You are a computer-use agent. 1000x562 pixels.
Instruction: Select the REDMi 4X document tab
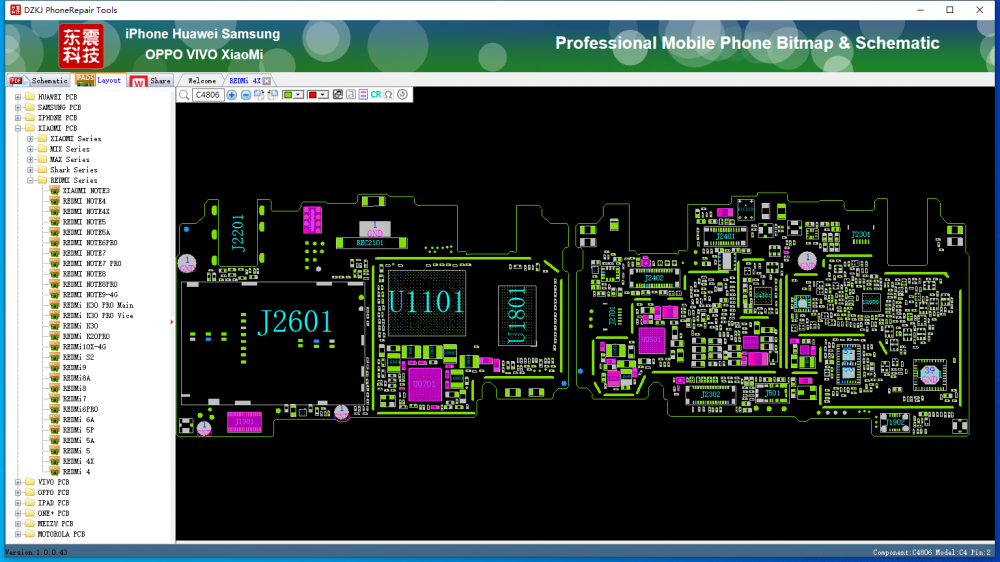(245, 81)
